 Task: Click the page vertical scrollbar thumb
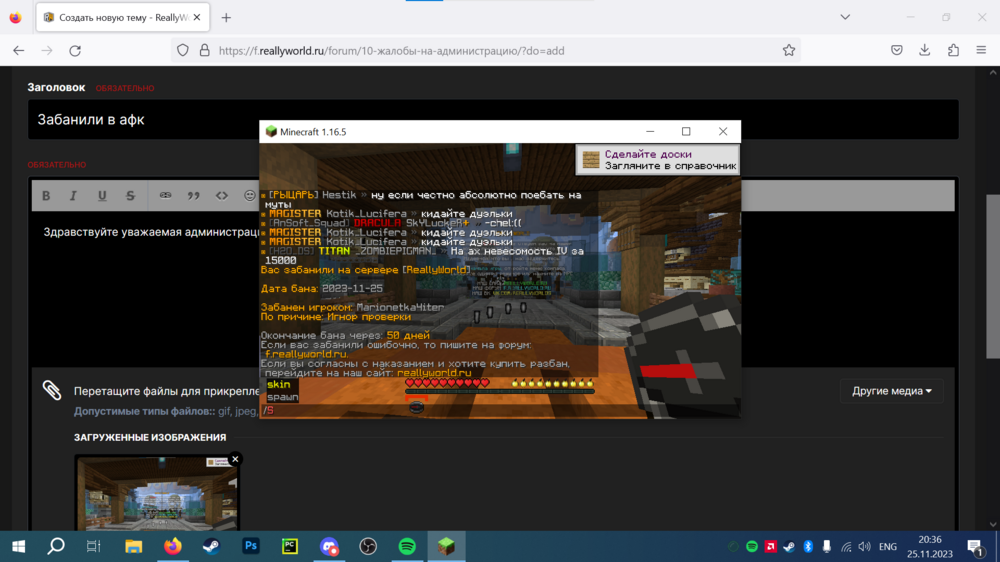tap(993, 276)
